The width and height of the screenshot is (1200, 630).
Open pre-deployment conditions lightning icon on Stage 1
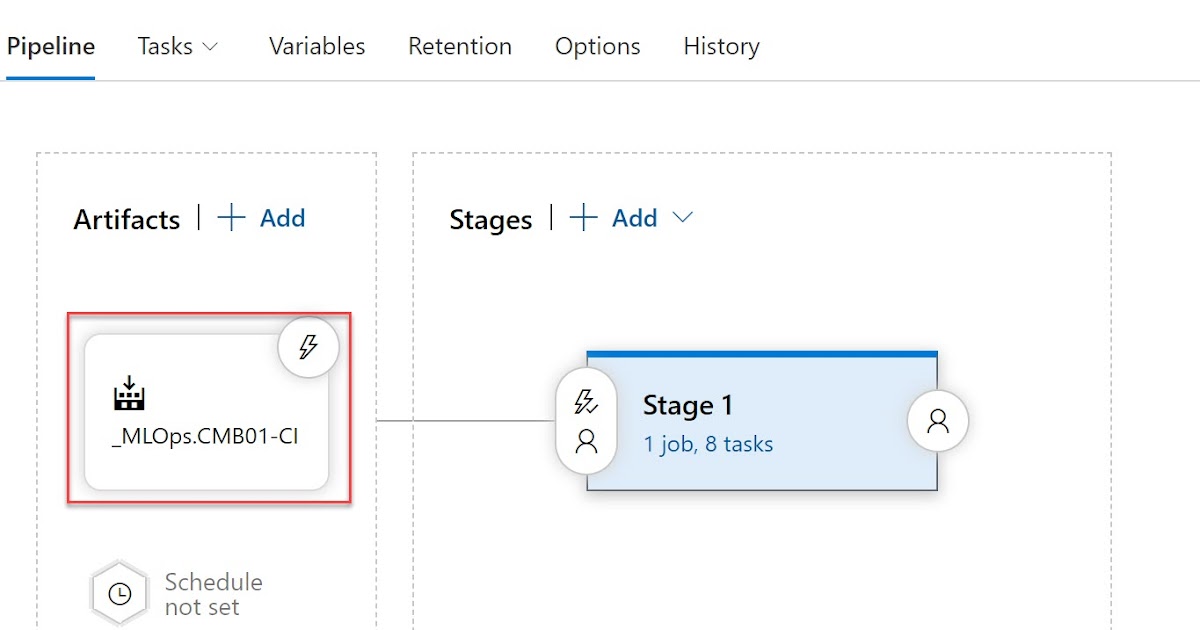pos(585,400)
